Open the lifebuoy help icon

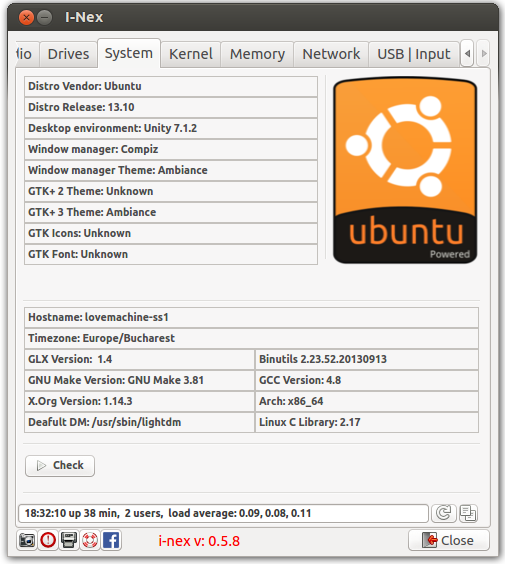(x=90, y=540)
